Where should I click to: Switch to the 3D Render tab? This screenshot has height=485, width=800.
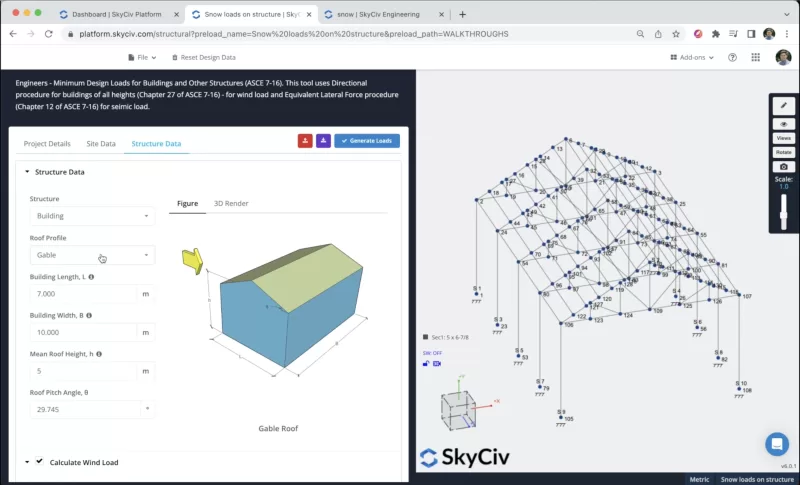click(x=231, y=203)
